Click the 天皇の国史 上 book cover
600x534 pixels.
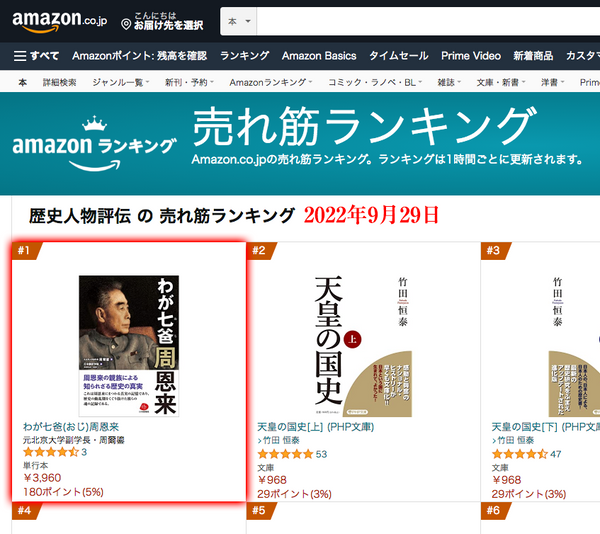[x=363, y=346]
